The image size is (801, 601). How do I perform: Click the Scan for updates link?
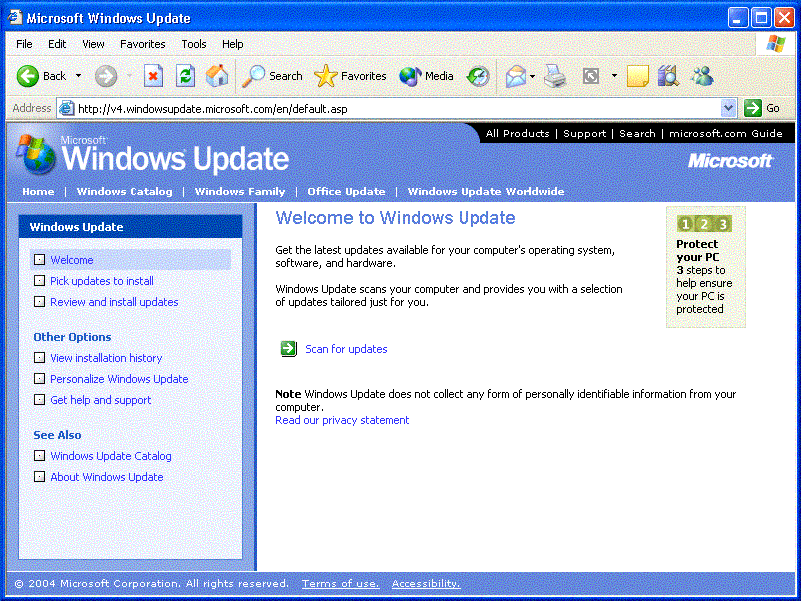coord(346,349)
